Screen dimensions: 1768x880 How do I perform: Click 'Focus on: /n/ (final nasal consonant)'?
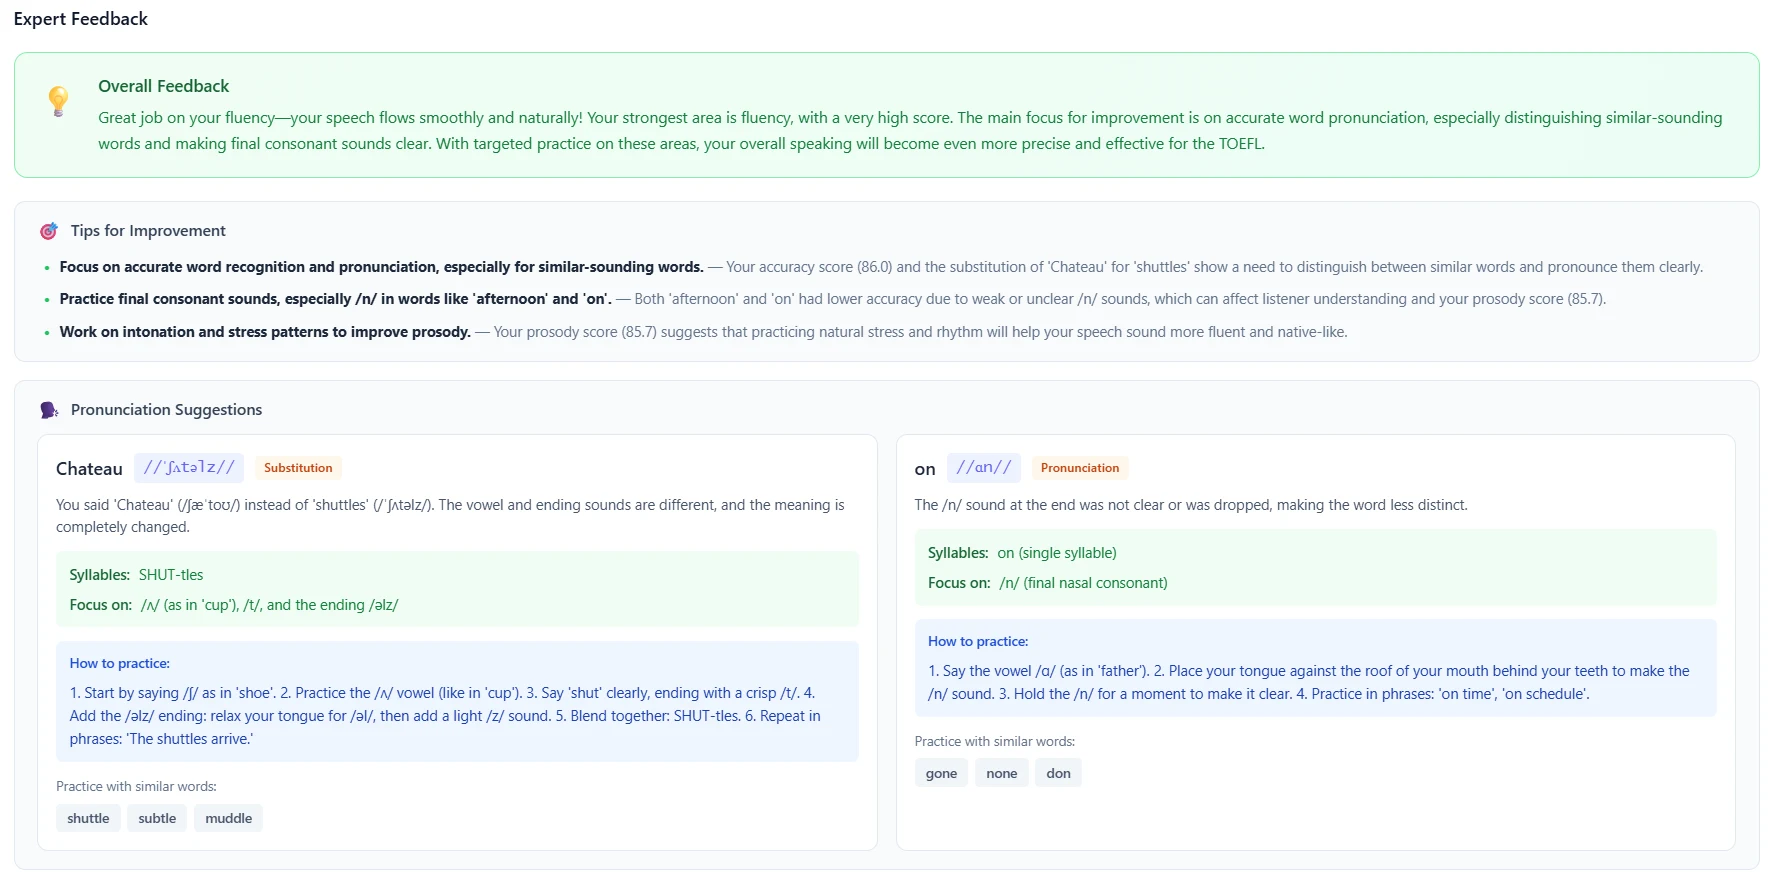[1047, 583]
